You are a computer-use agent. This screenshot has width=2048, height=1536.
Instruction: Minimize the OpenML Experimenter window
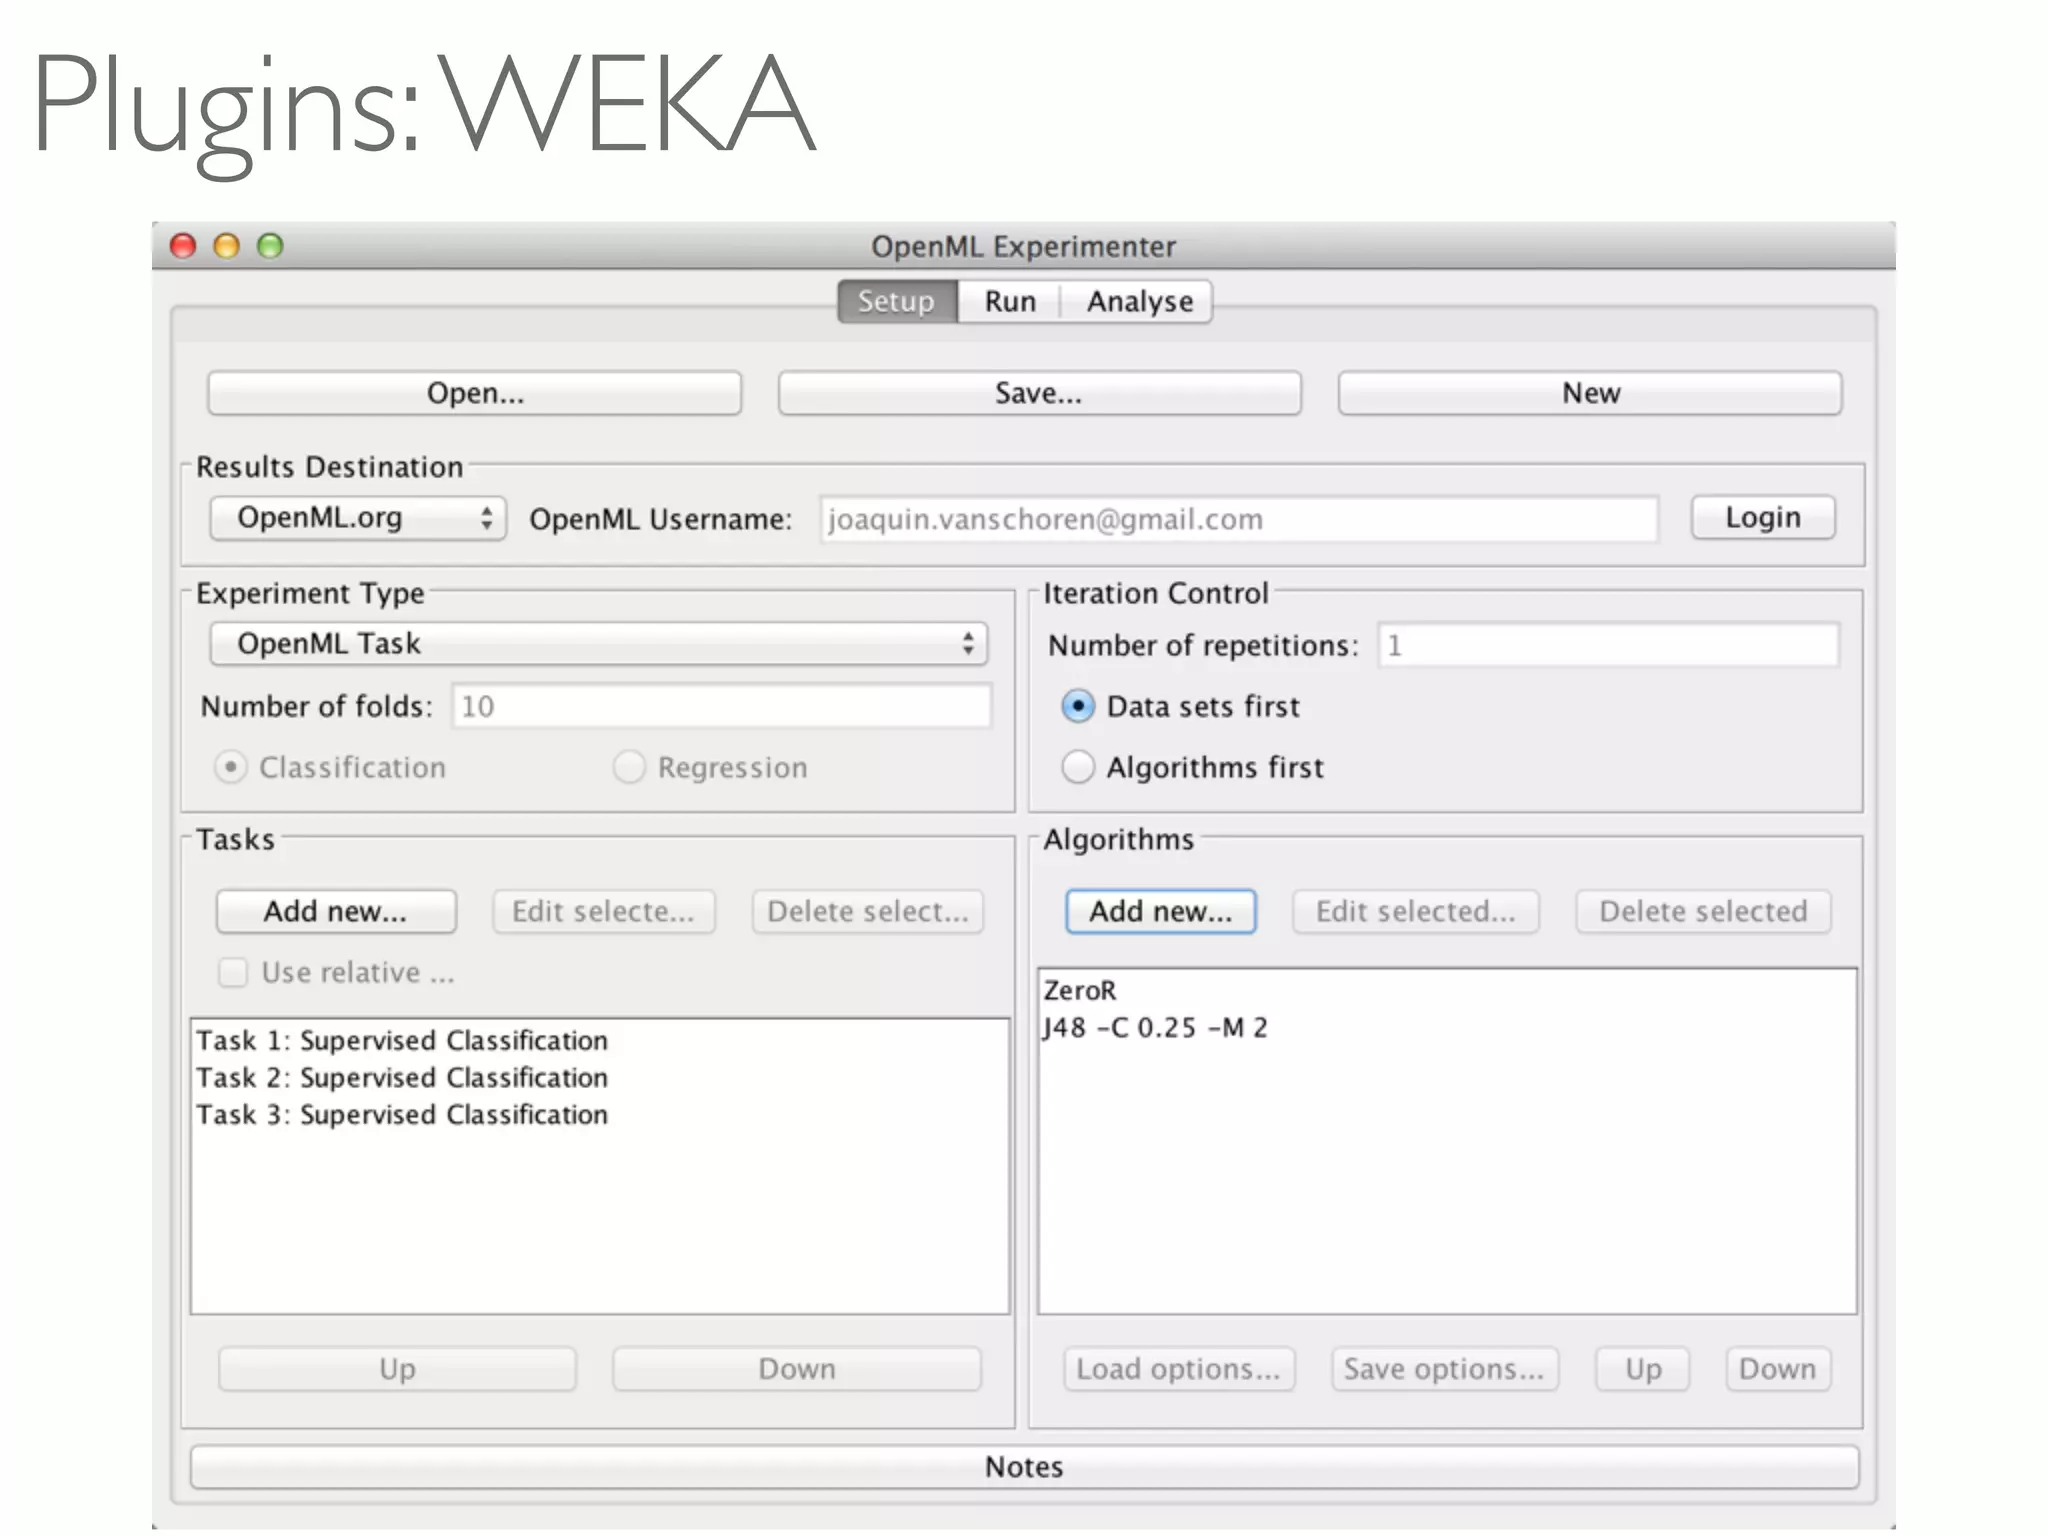coord(227,246)
